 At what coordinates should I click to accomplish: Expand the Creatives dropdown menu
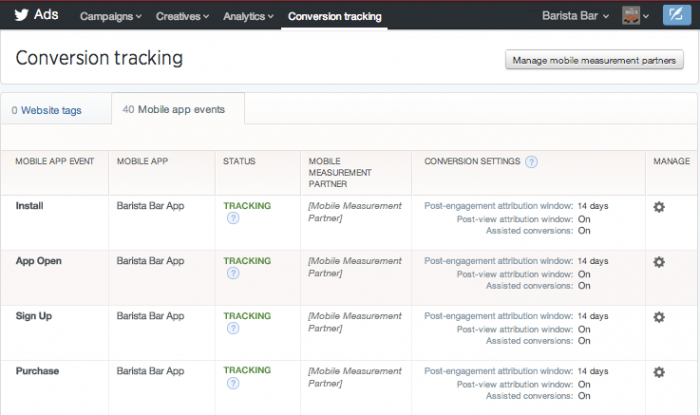pos(182,17)
